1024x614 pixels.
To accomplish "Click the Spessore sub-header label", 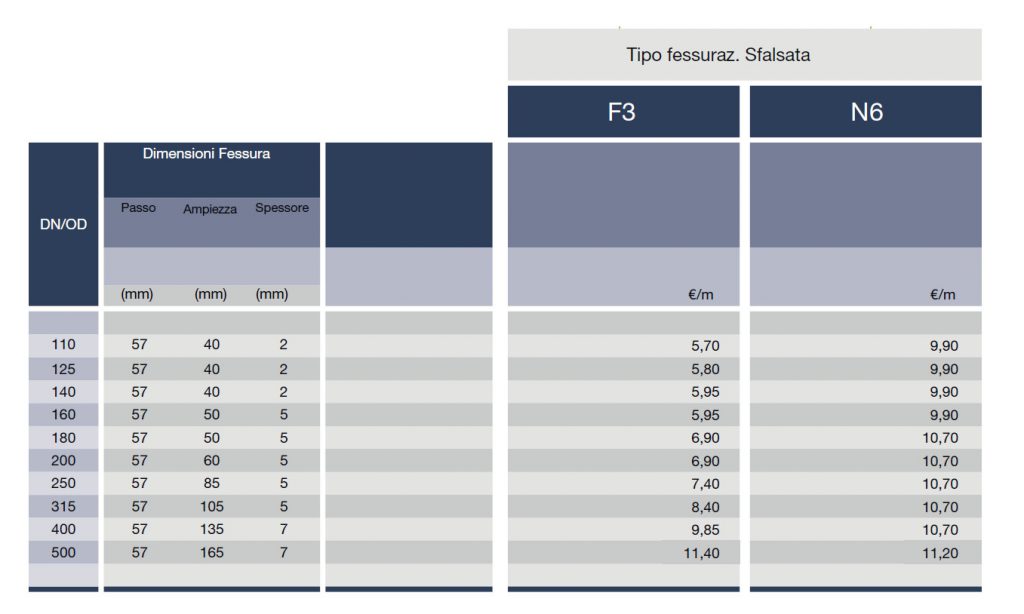I will pyautogui.click(x=282, y=208).
